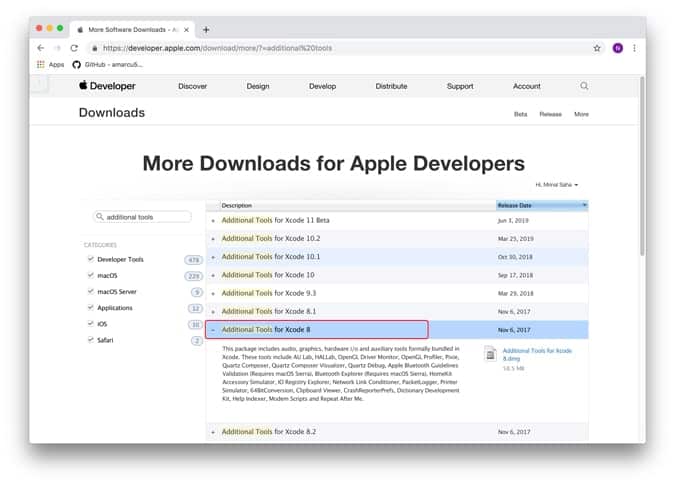675x485 pixels.
Task: Download Additional Tools for Xcode 8.dmg link
Action: [537, 355]
